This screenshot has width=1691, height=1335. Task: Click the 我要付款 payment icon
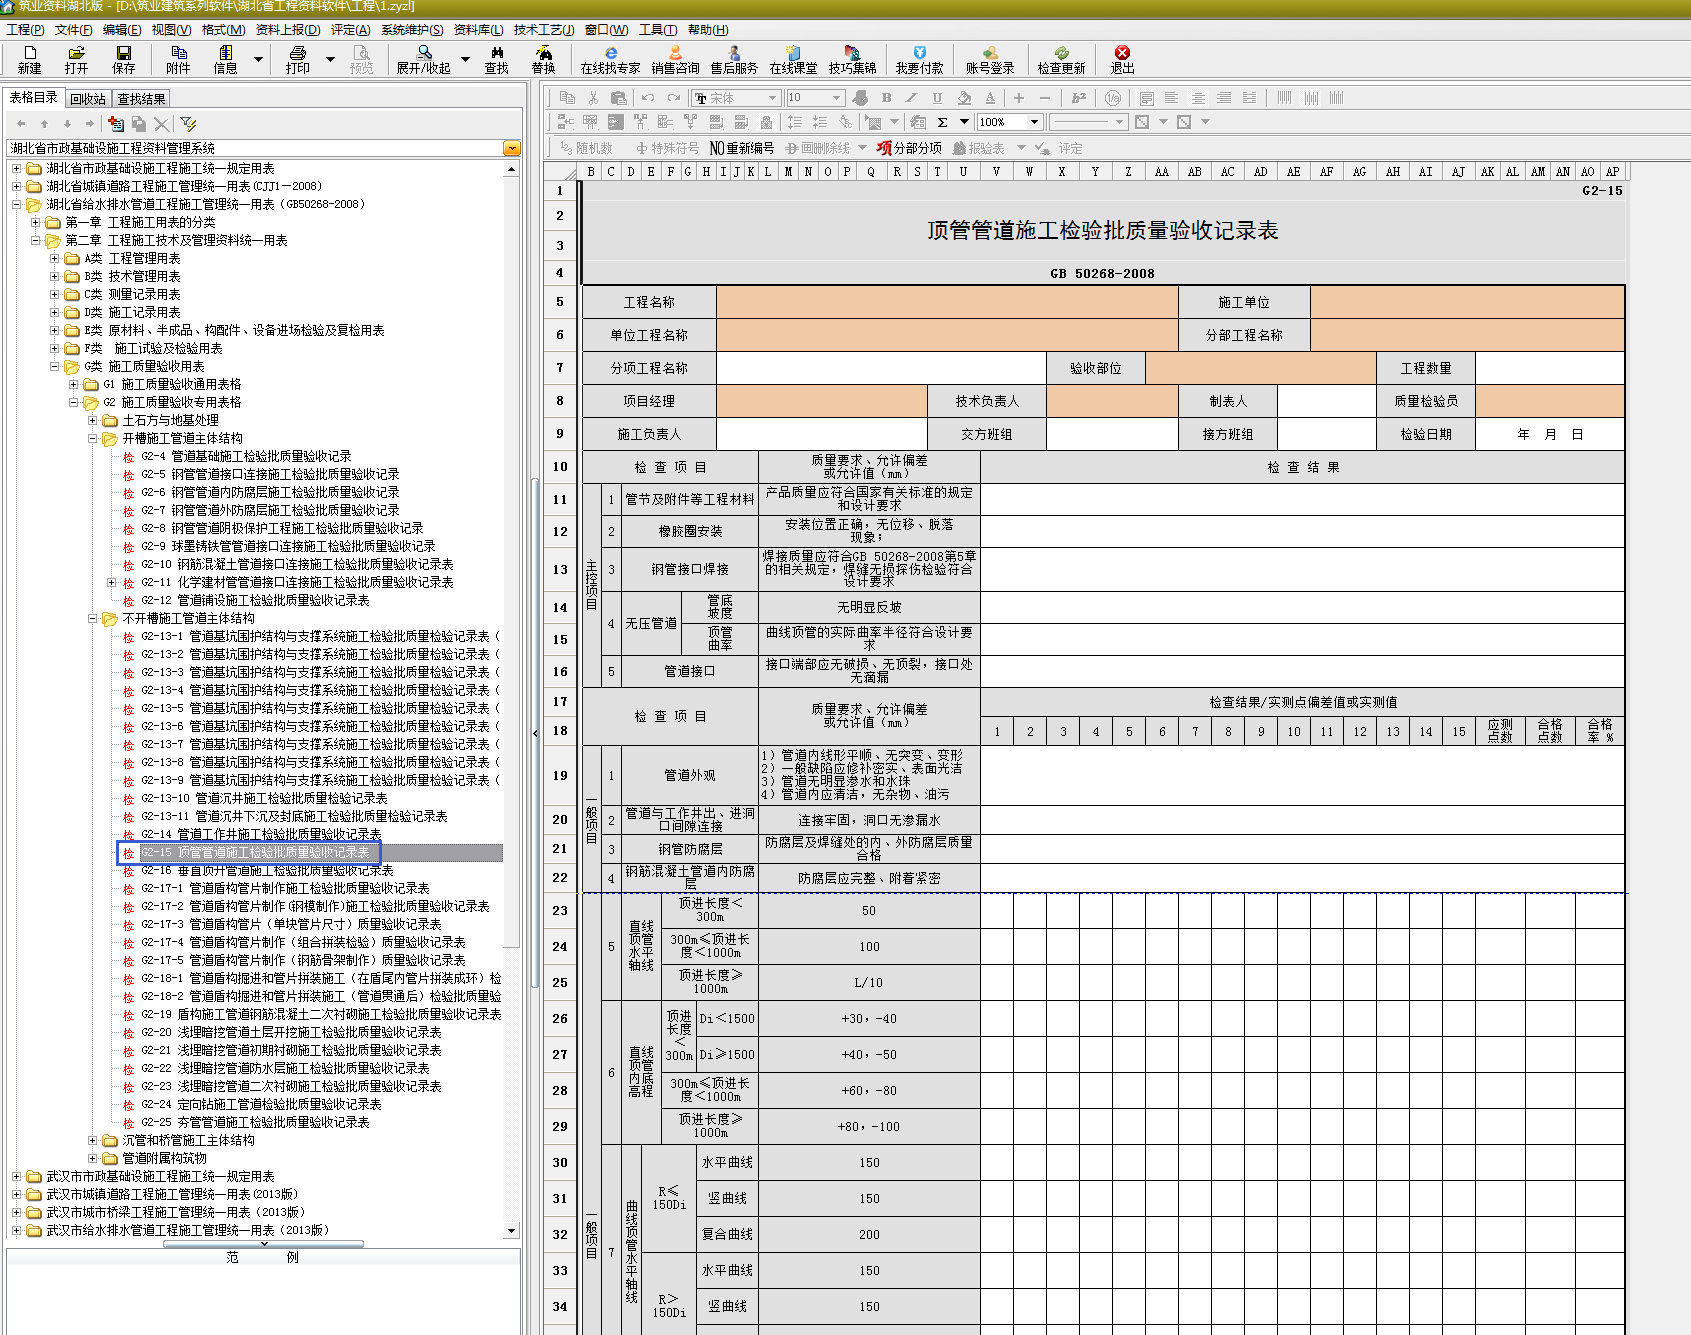919,59
